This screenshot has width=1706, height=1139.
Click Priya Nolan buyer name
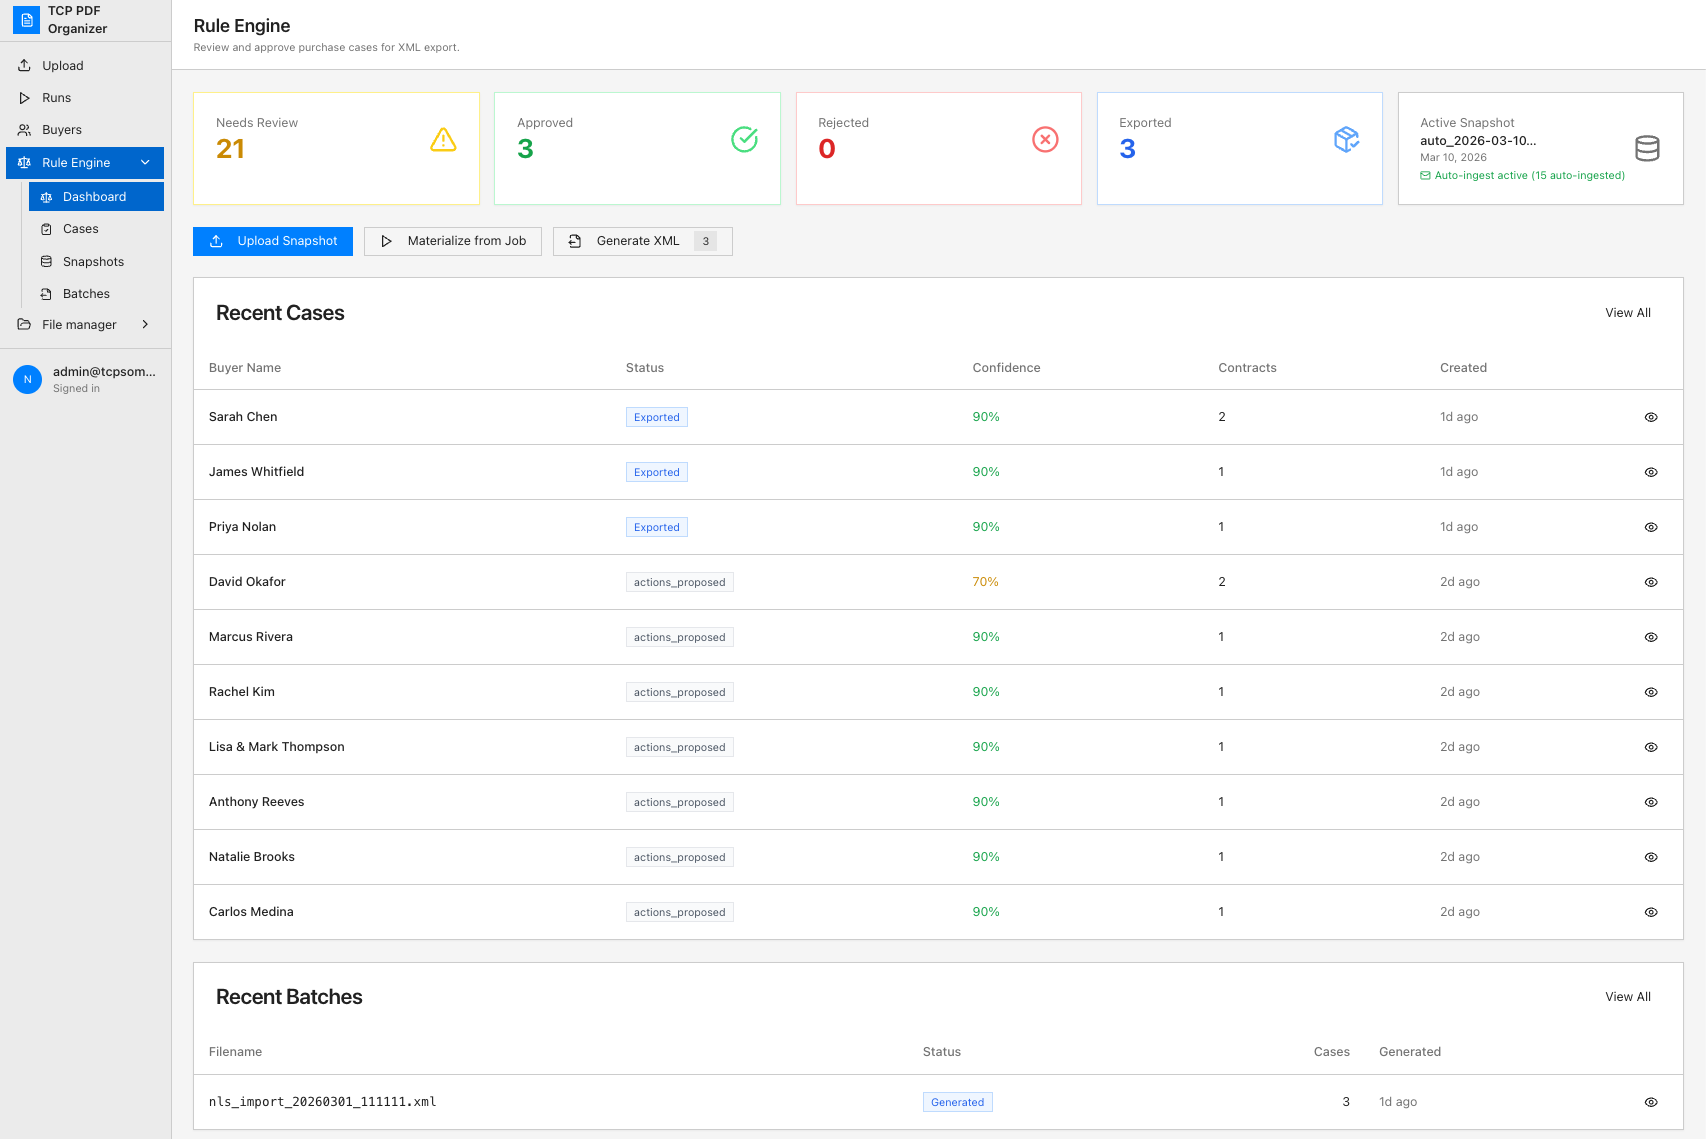[x=242, y=527]
